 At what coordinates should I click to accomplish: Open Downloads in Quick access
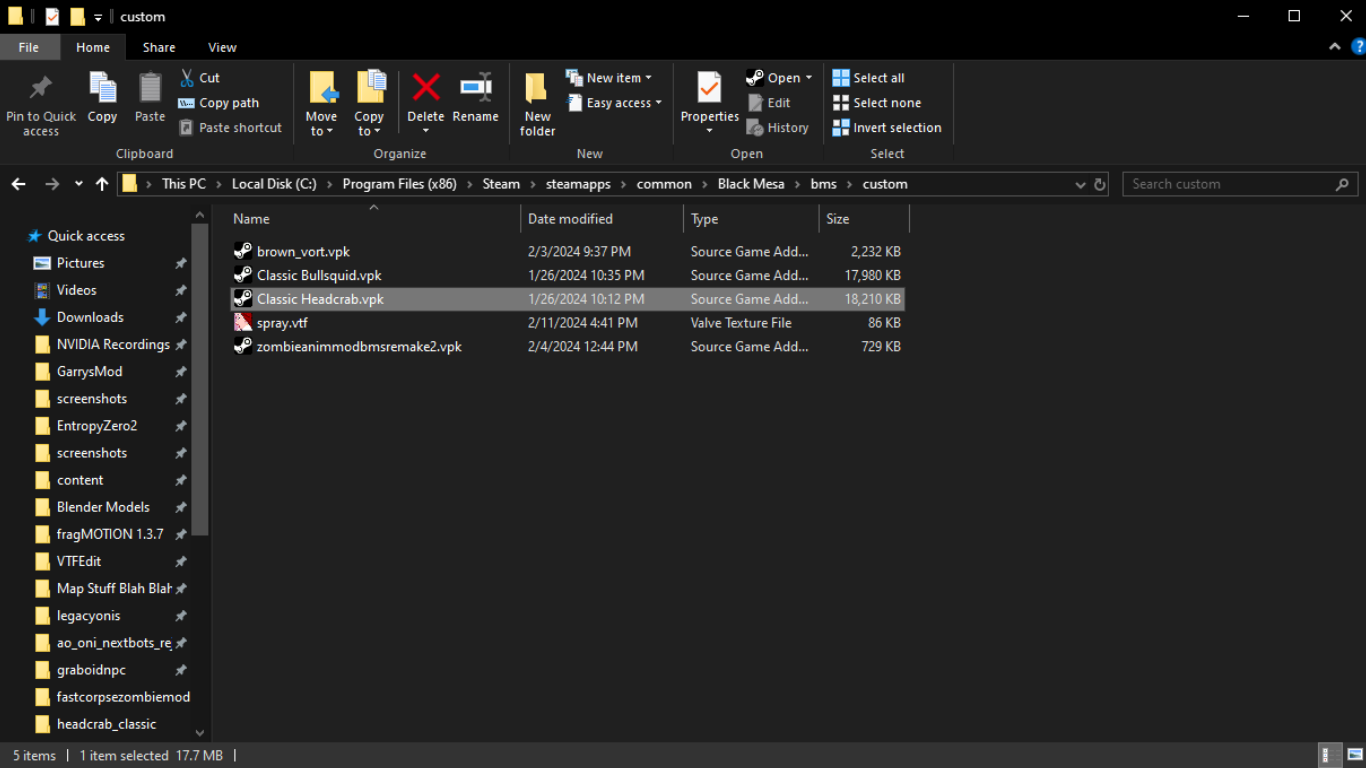point(90,317)
